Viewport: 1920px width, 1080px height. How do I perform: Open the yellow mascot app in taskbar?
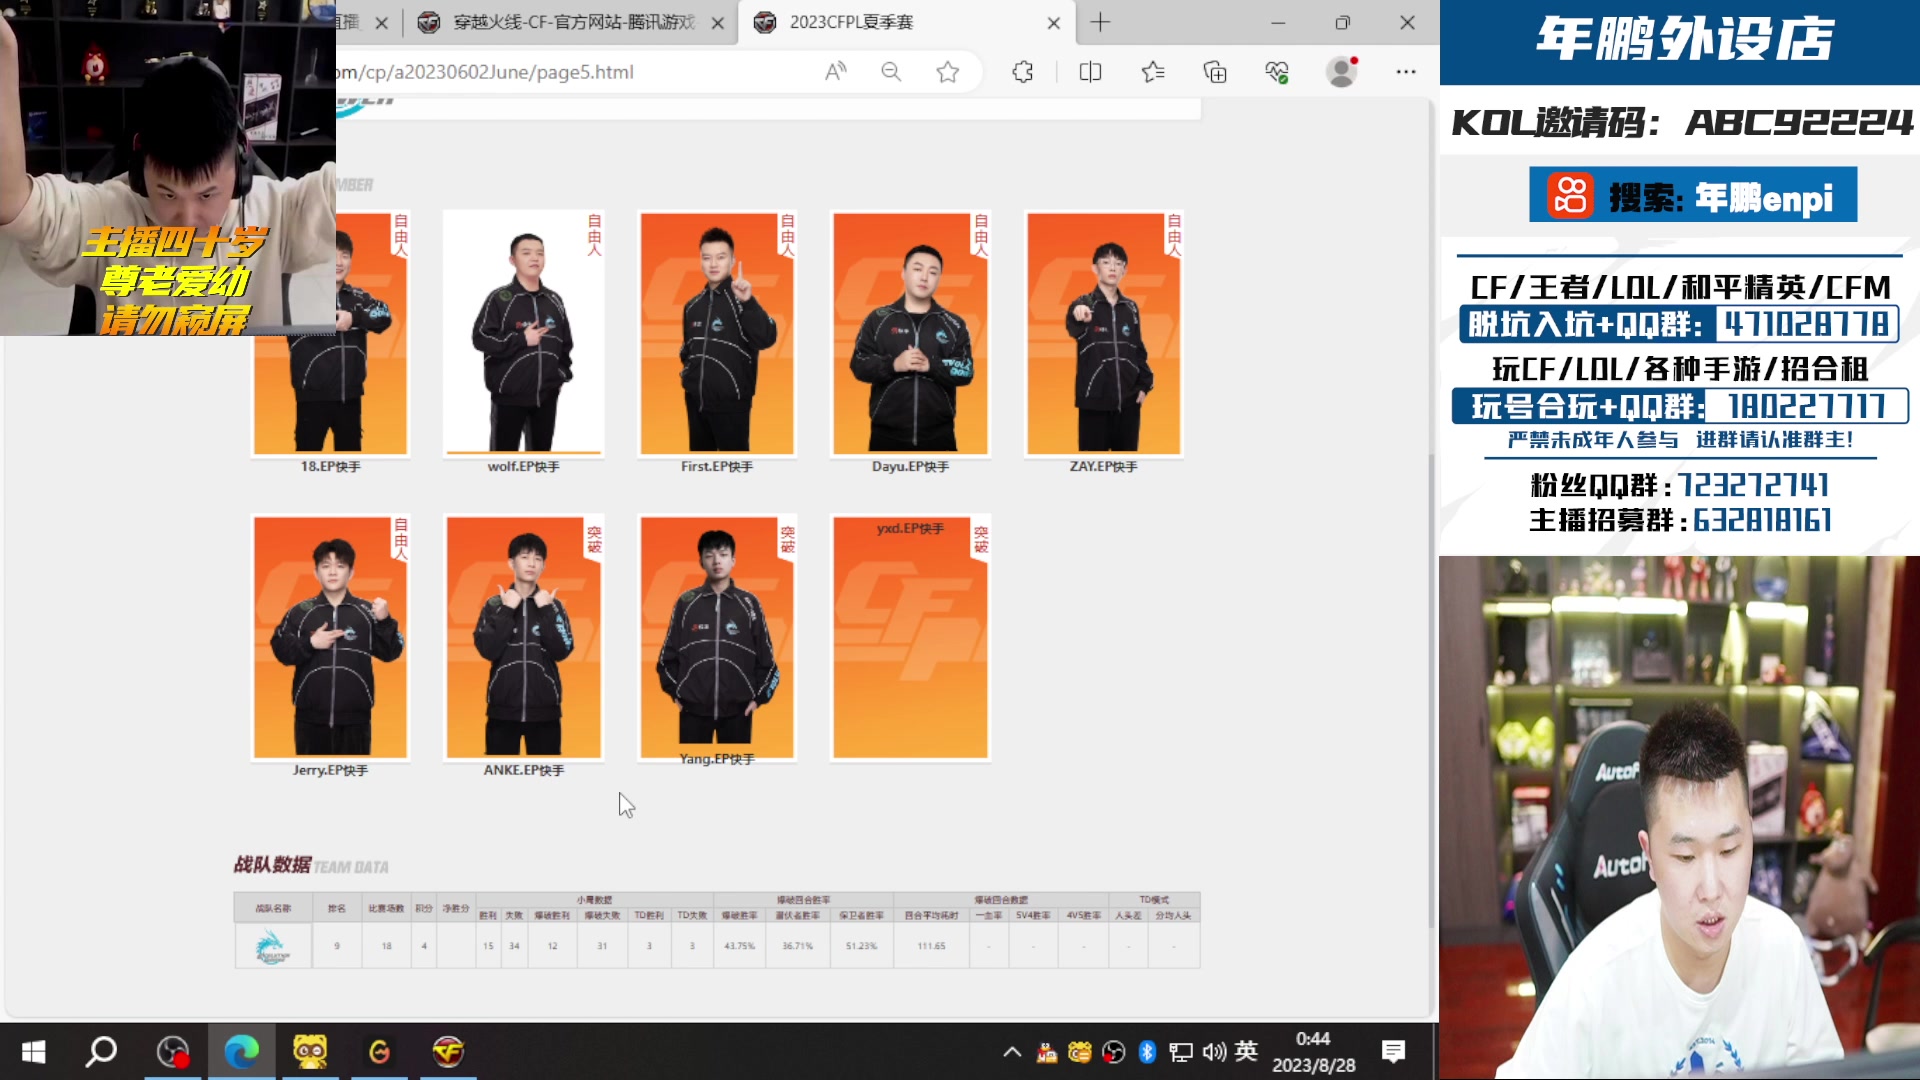tap(310, 1052)
